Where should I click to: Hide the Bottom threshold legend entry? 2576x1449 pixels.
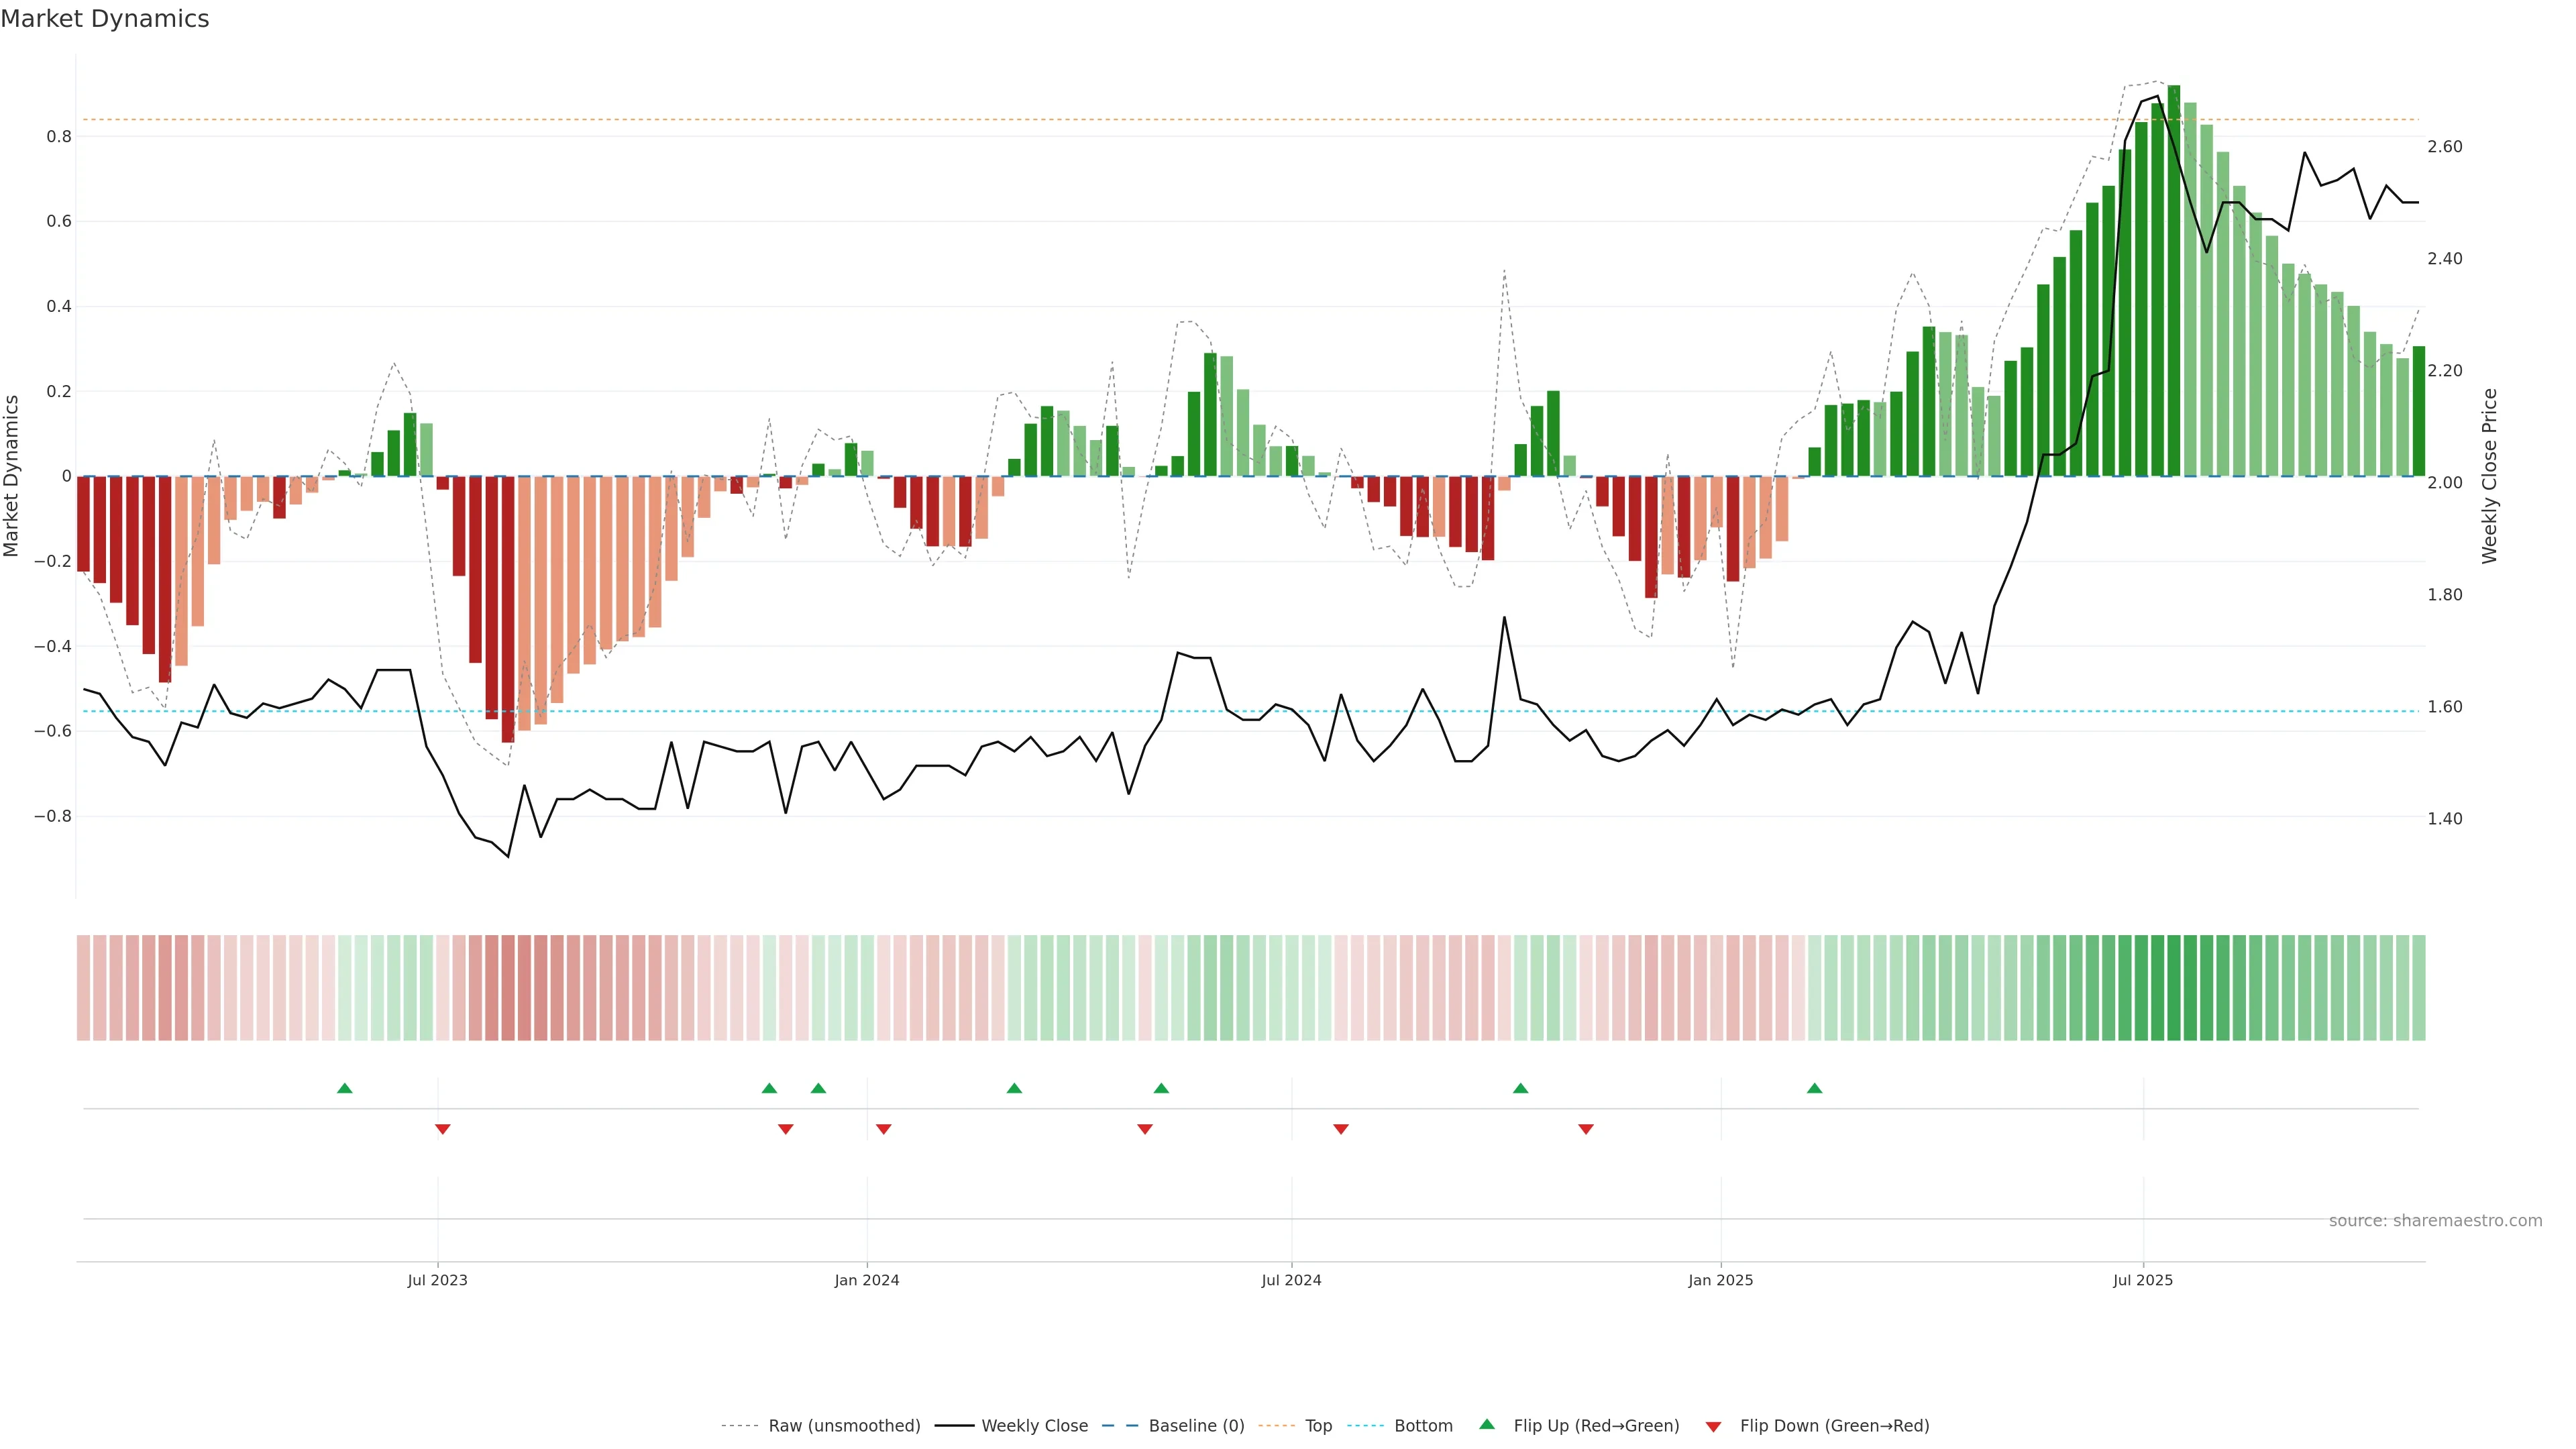click(x=1423, y=1426)
